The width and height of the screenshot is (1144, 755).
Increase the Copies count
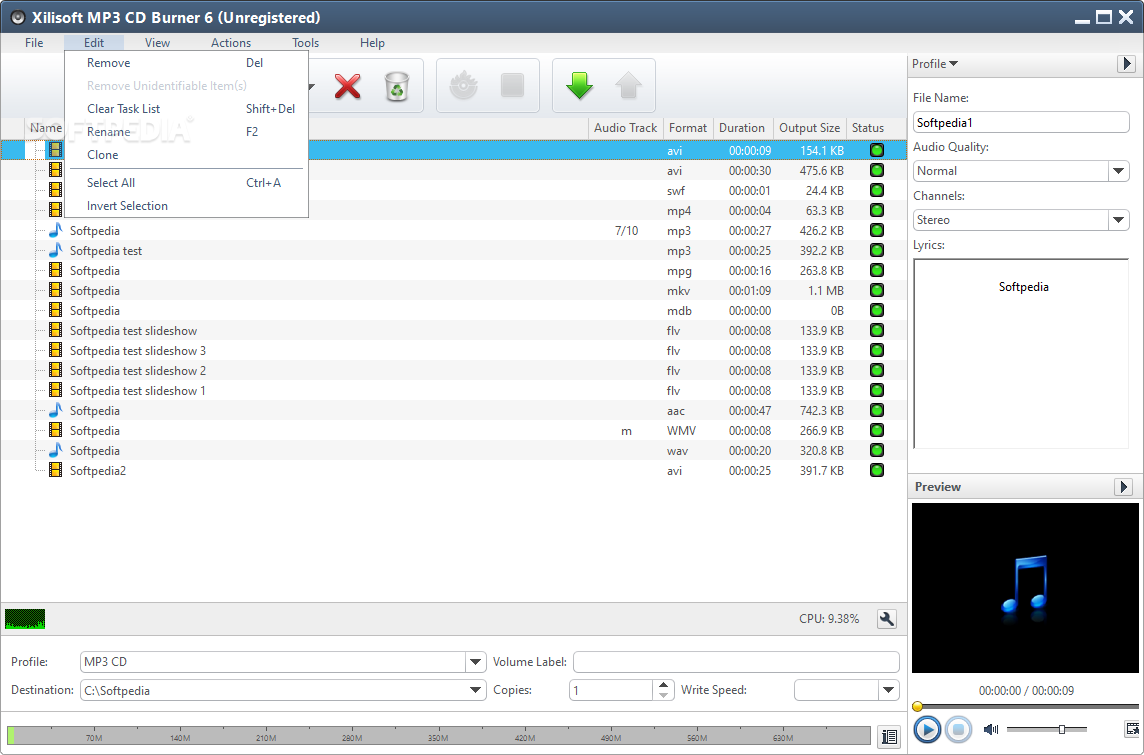click(662, 685)
